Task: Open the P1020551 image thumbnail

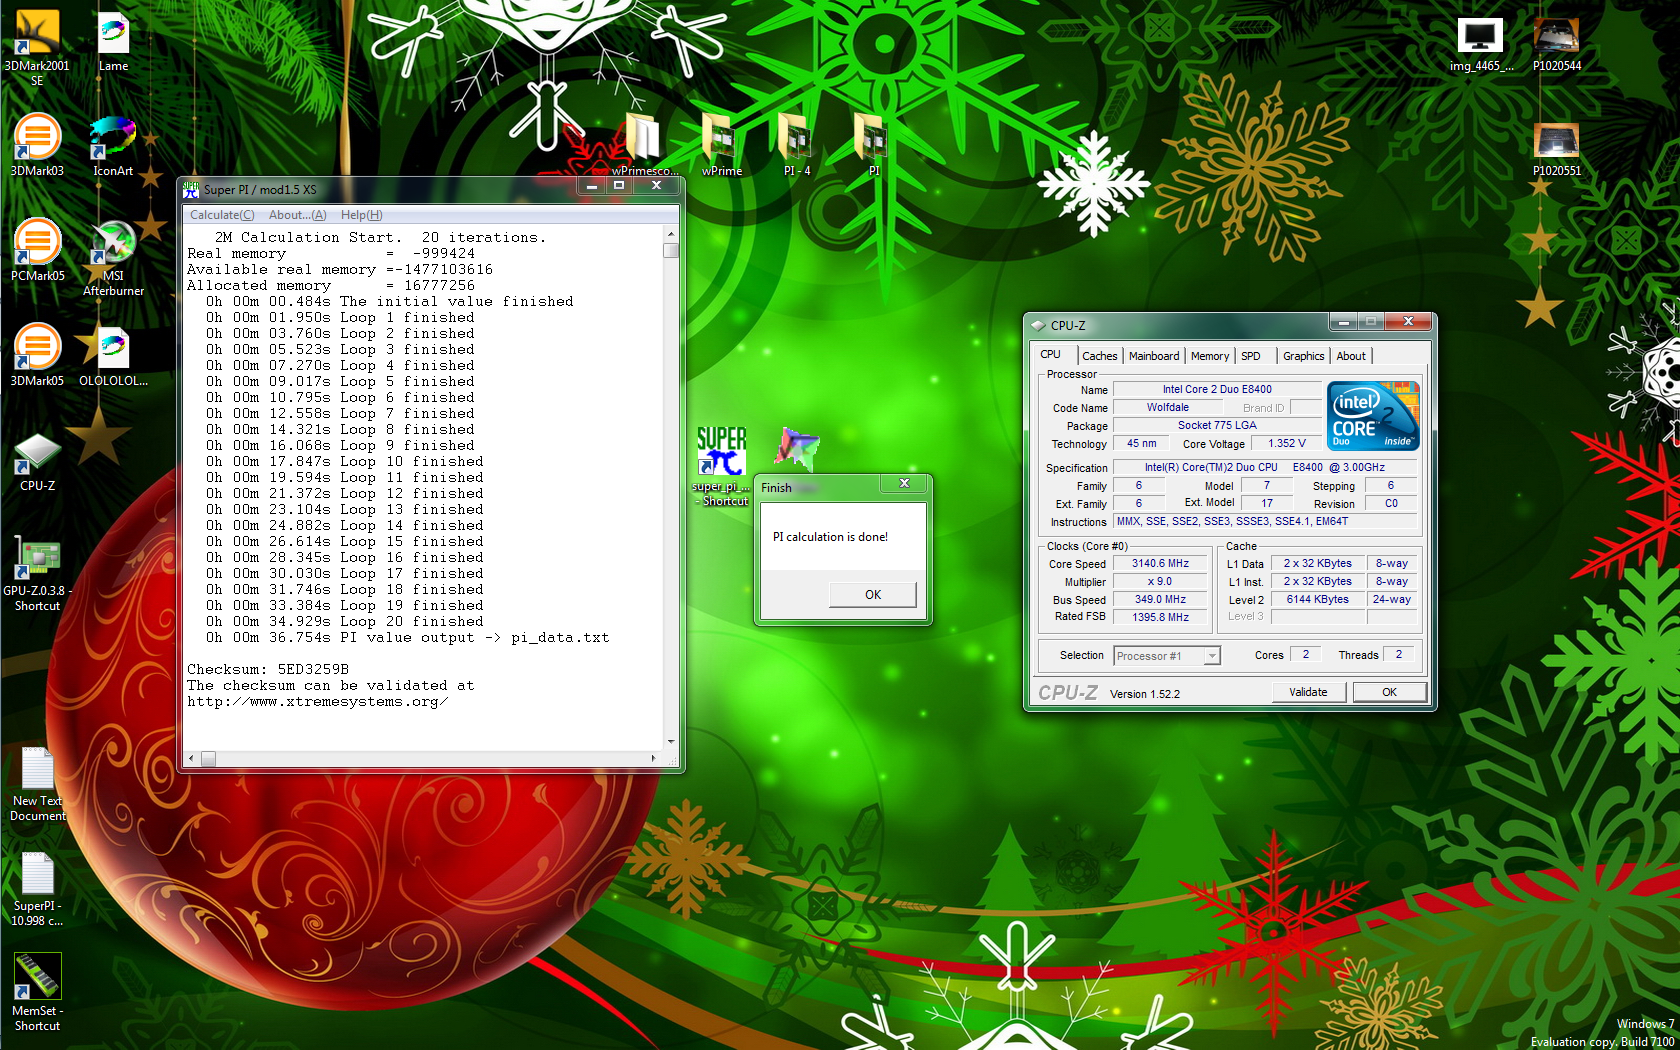Action: pyautogui.click(x=1557, y=149)
